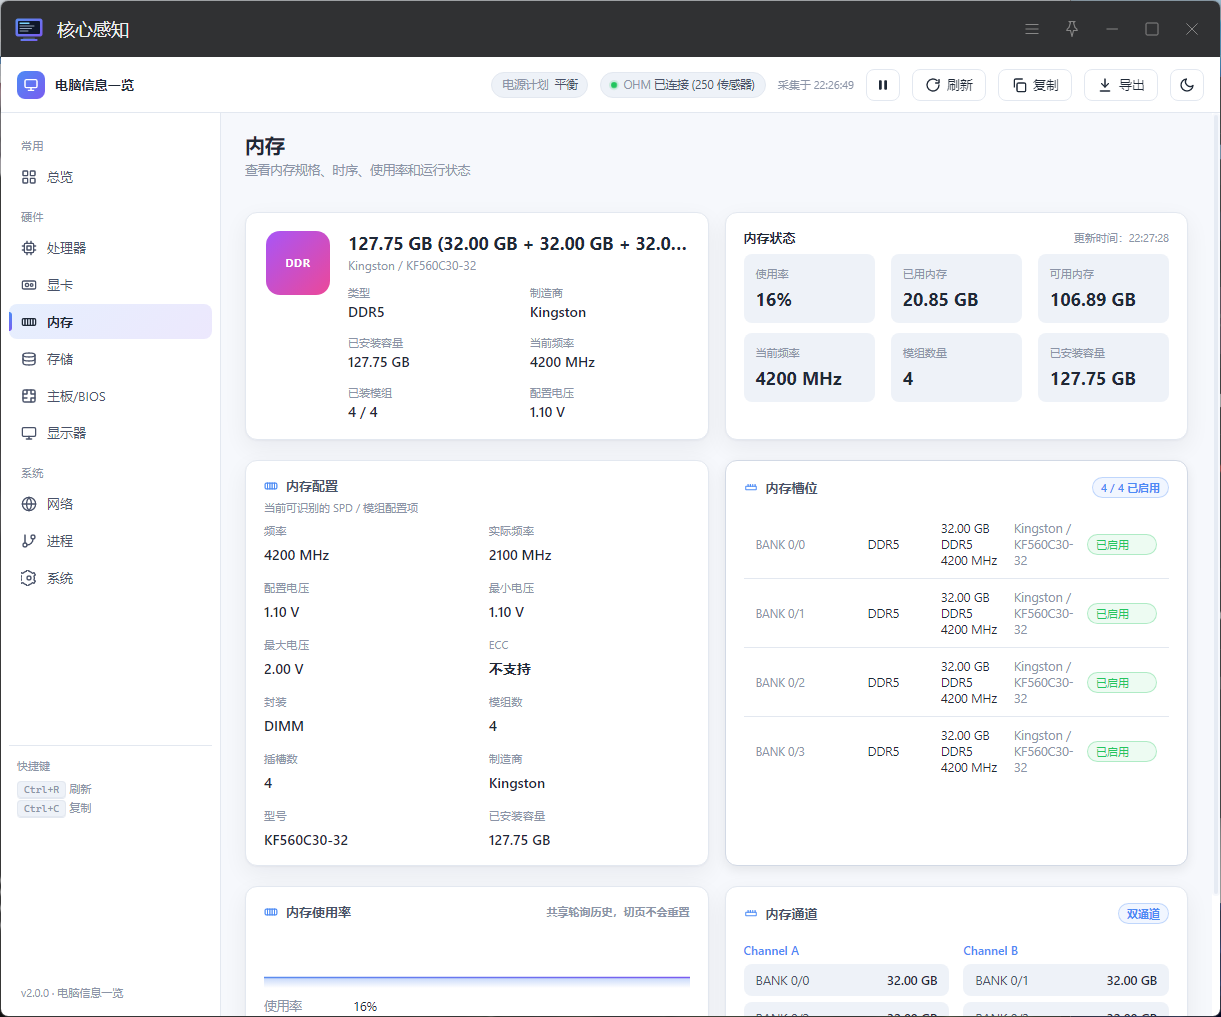Open 网络 network page in sidebar
This screenshot has width=1221, height=1017.
click(110, 504)
